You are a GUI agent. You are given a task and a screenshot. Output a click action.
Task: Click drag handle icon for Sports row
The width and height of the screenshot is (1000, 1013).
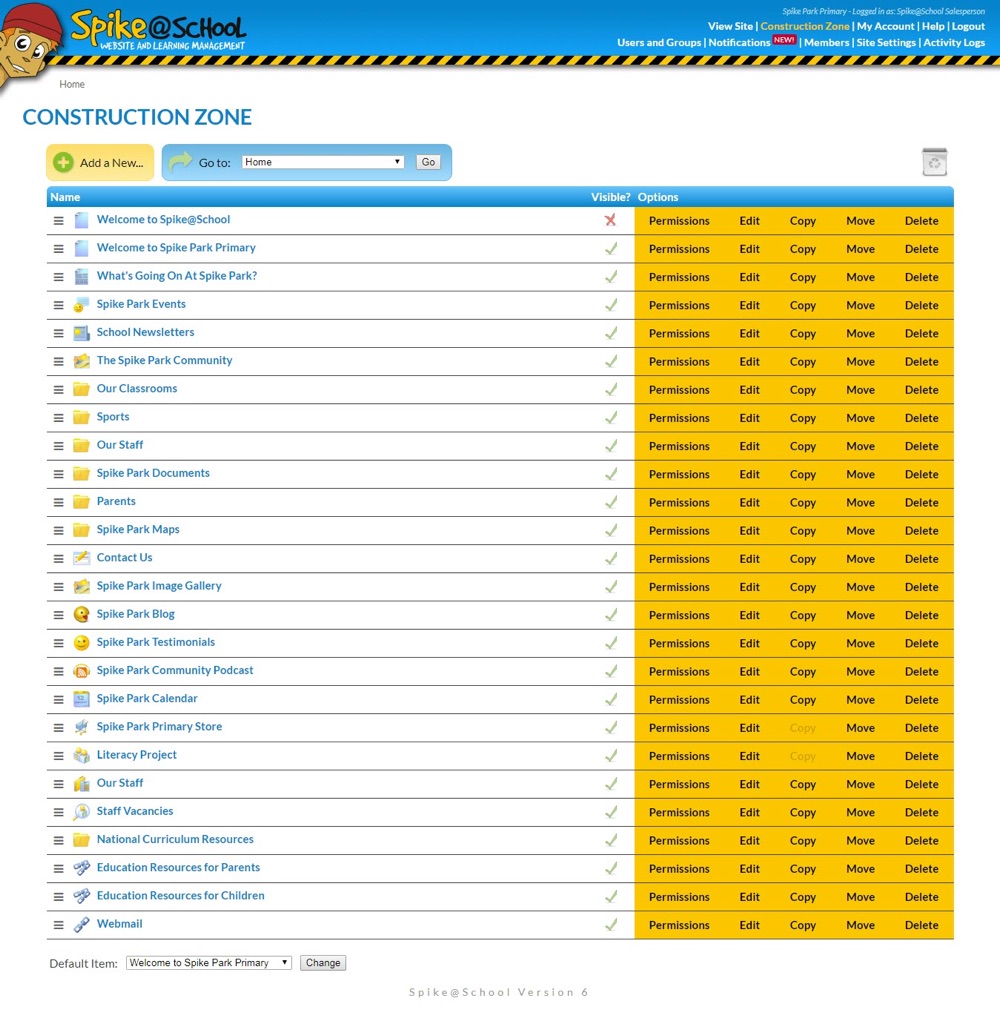click(x=58, y=418)
